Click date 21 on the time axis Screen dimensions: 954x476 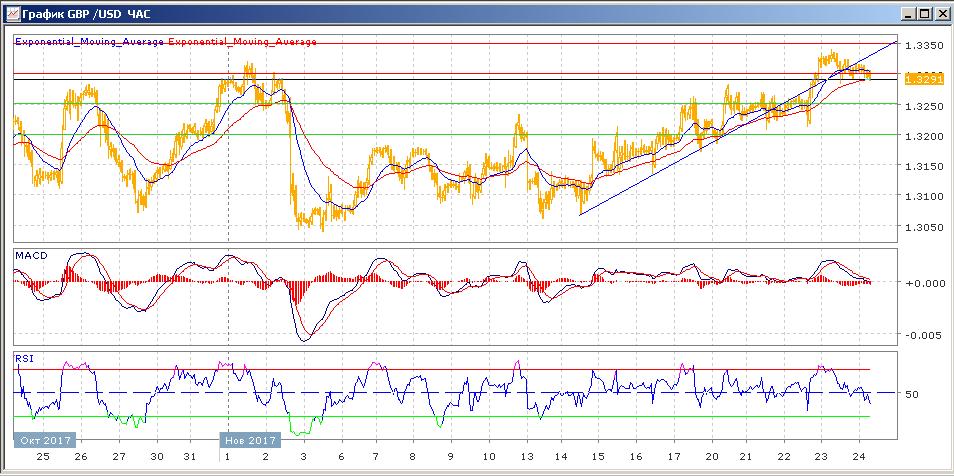click(x=746, y=457)
